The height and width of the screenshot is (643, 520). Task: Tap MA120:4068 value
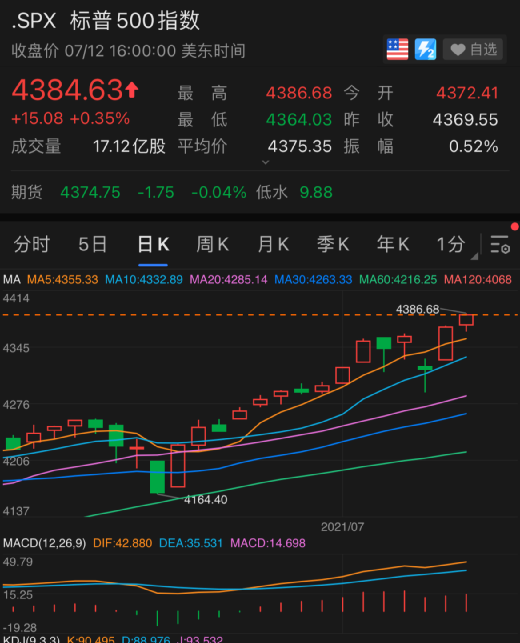pos(478,280)
